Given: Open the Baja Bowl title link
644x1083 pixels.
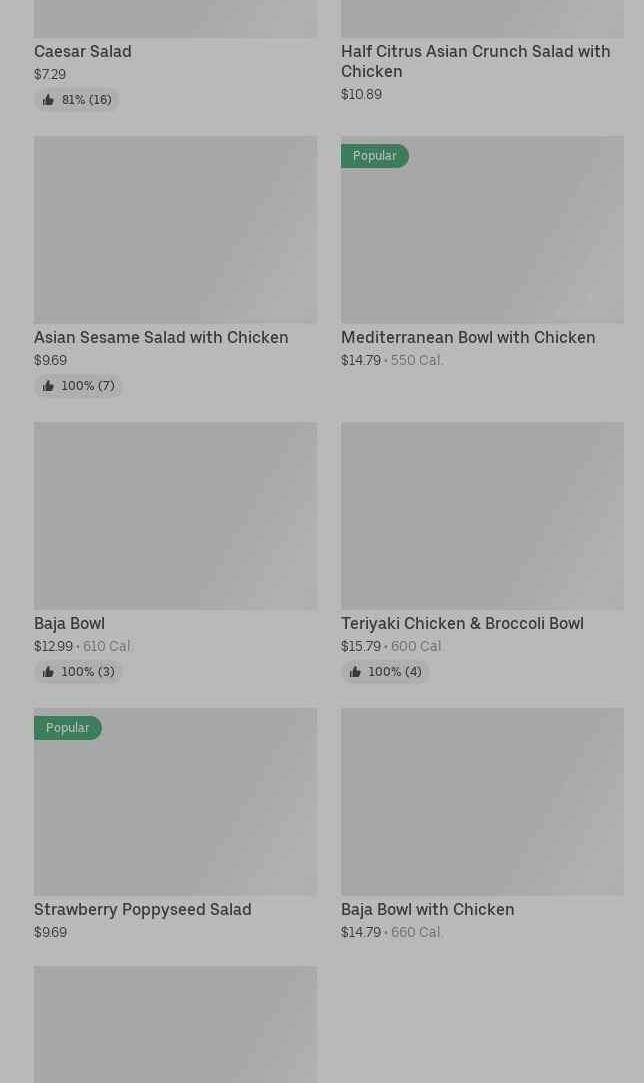Looking at the screenshot, I should click(69, 623).
